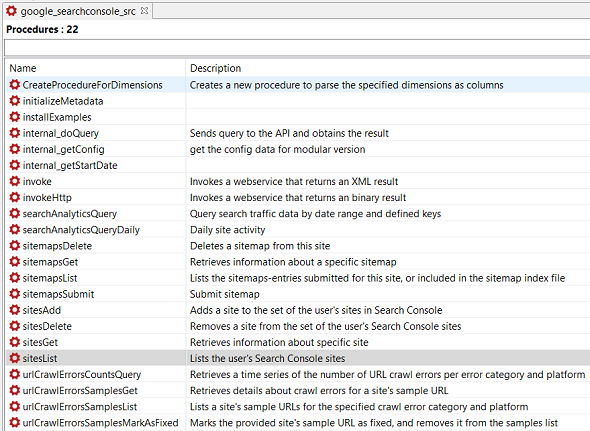Select the sitesDelete procedure name
590x431 pixels.
point(47,326)
